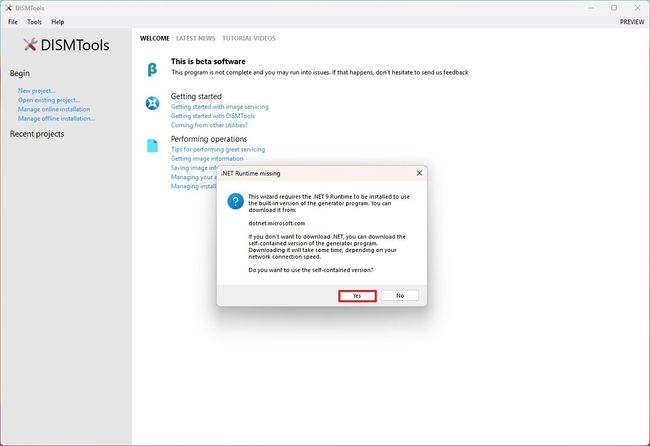Click the .NET Runtime missing dialog title

(251, 173)
